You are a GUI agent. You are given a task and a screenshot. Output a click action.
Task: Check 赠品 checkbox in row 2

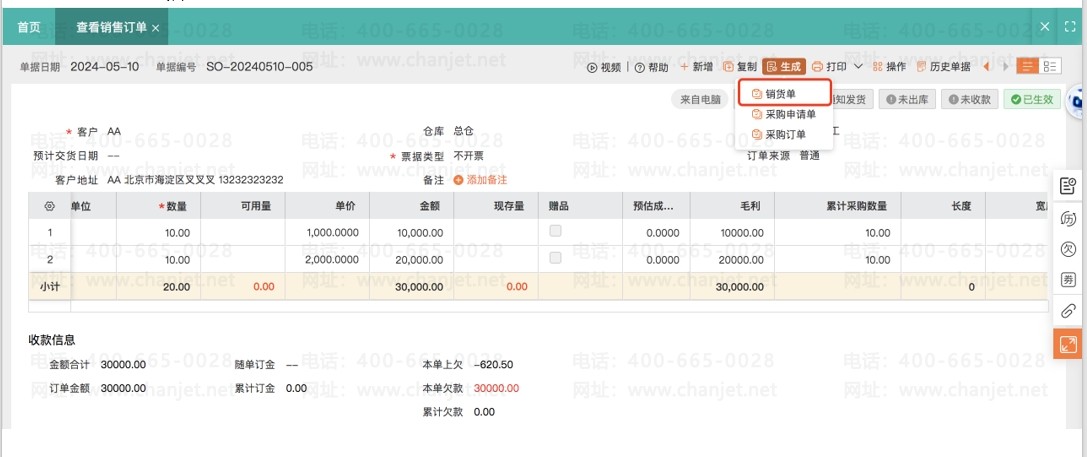pyautogui.click(x=555, y=258)
